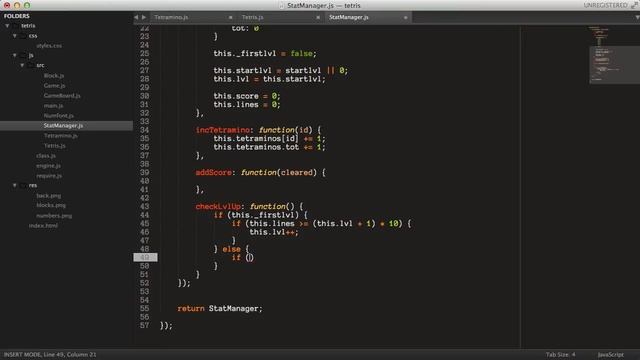Screen dimensions: 640x360
Task: Open the JavaScript syntax selector
Action: pyautogui.click(x=611, y=355)
